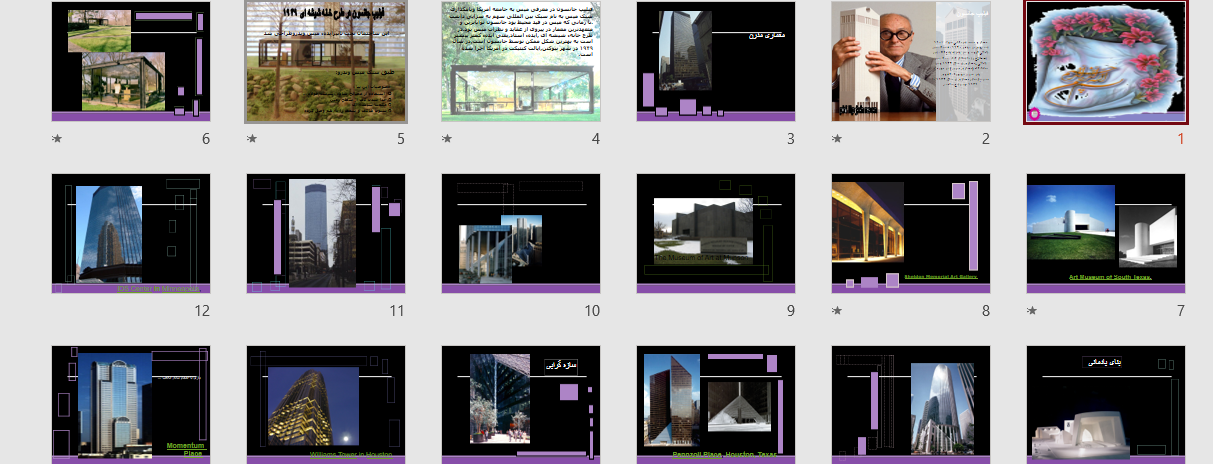Select the Williams Tower in Houston slide
Image resolution: width=1213 pixels, height=464 pixels.
[x=325, y=405]
